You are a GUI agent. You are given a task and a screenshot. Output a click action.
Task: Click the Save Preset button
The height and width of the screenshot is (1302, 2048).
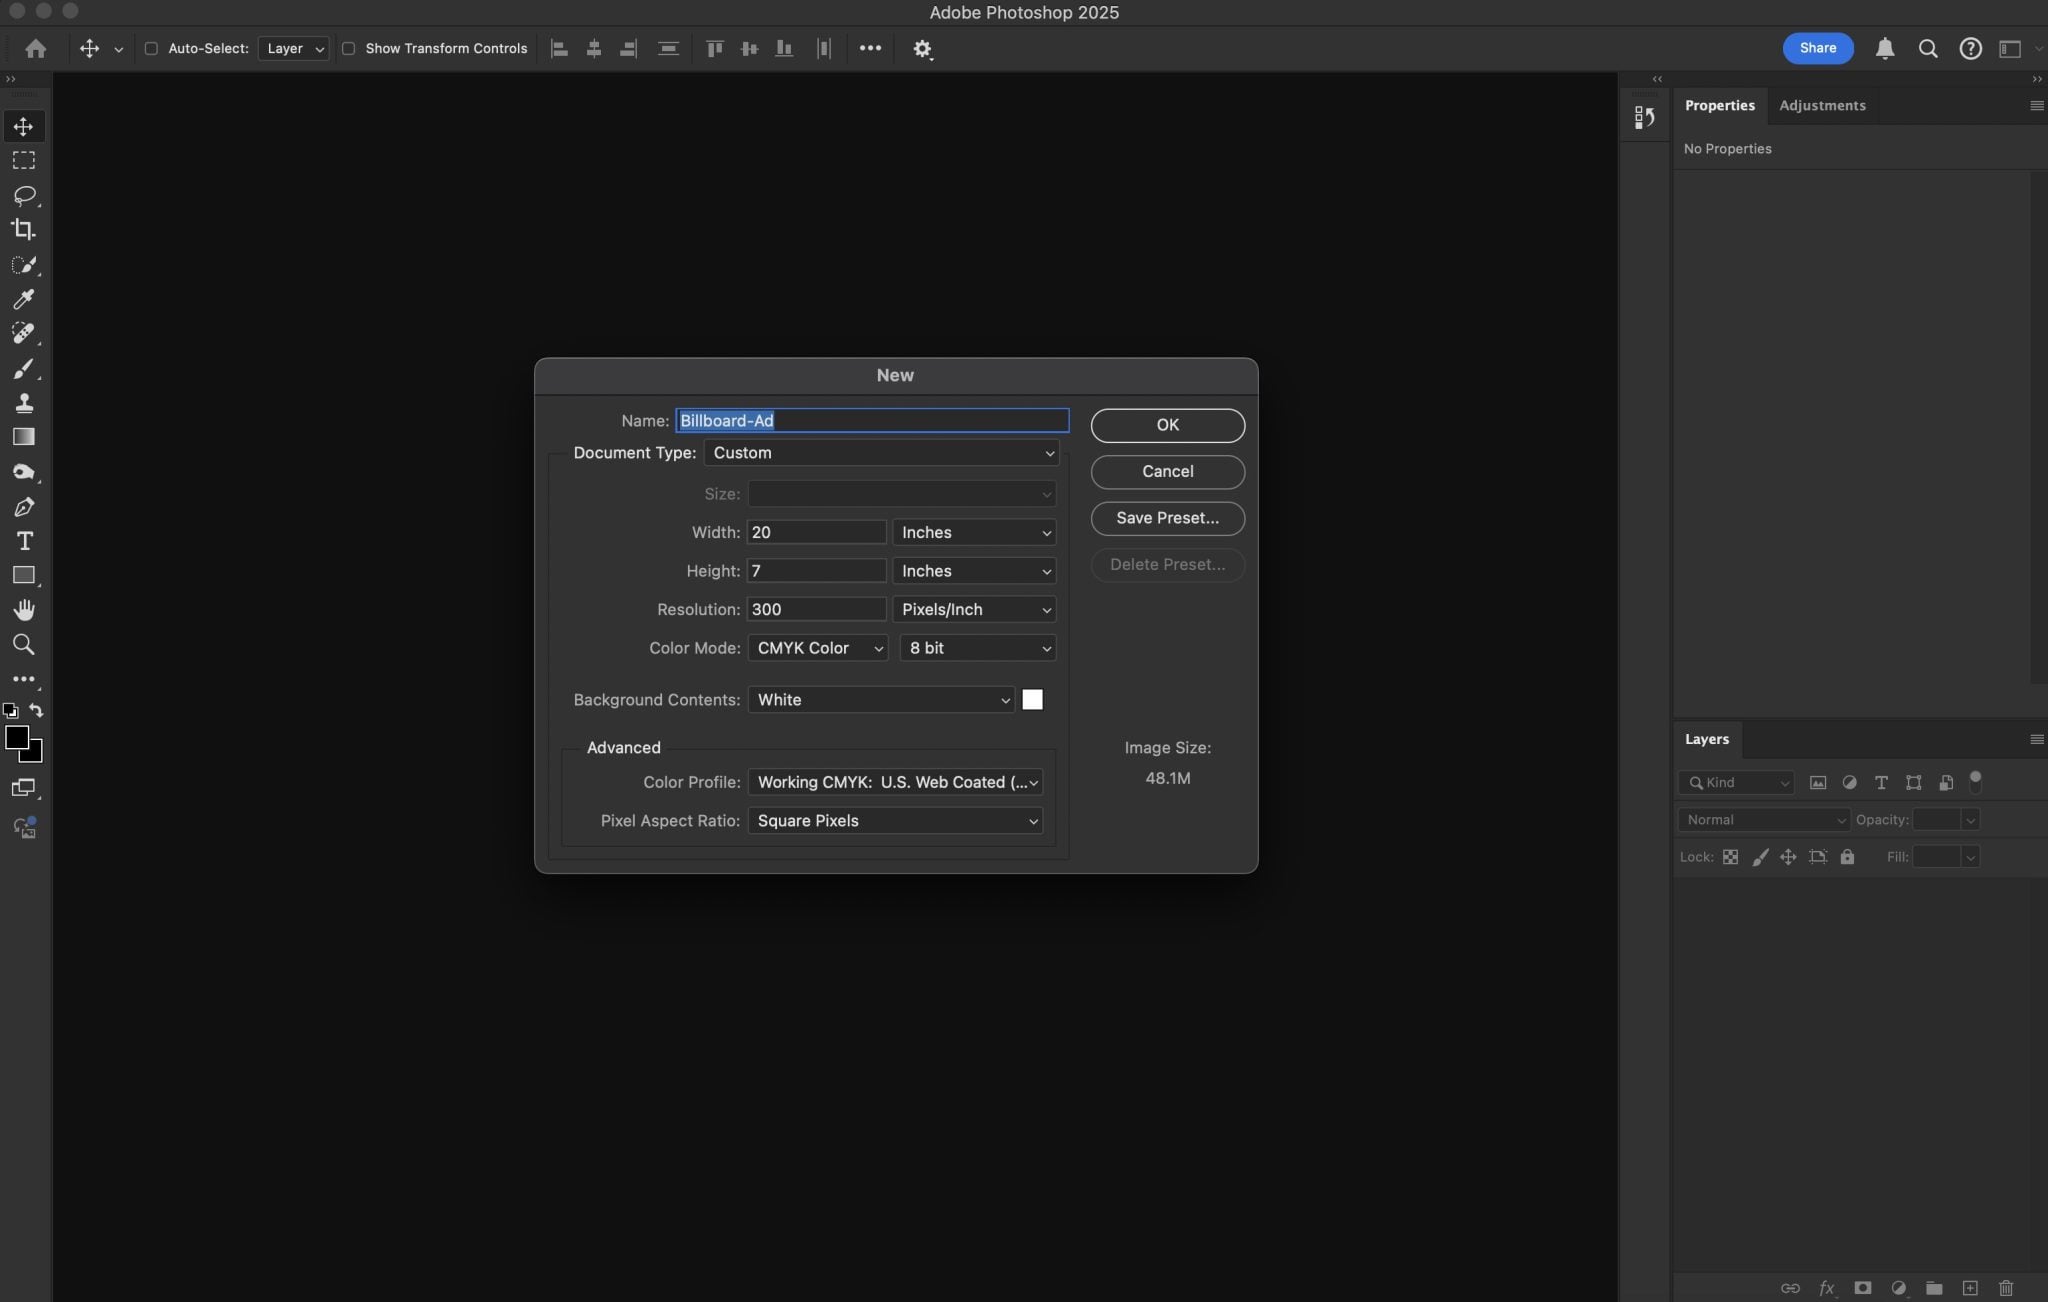tap(1167, 518)
